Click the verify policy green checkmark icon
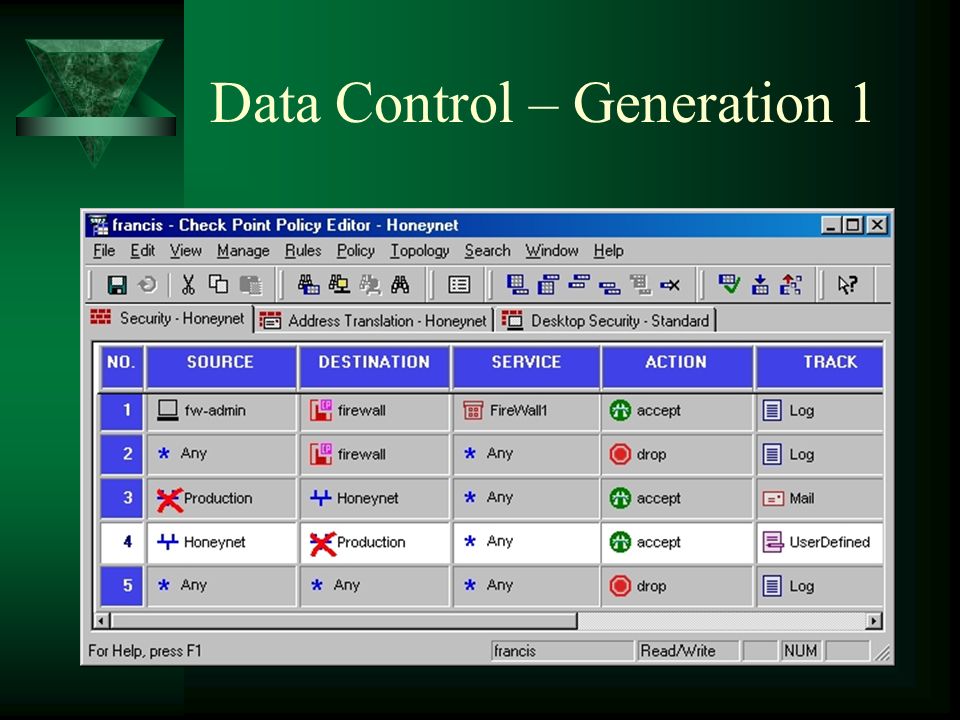The width and height of the screenshot is (960, 720). point(729,284)
